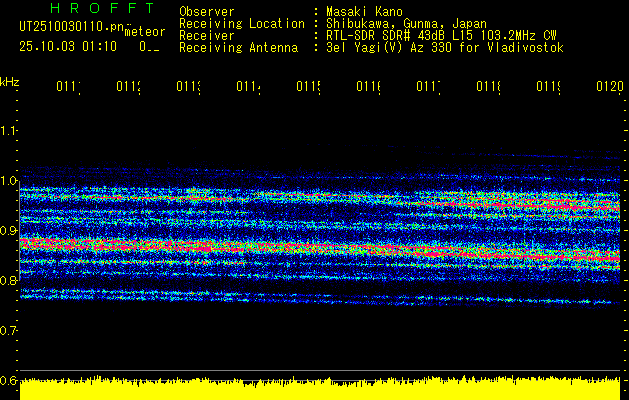Select the 0.9 frequency axis label

[9, 231]
